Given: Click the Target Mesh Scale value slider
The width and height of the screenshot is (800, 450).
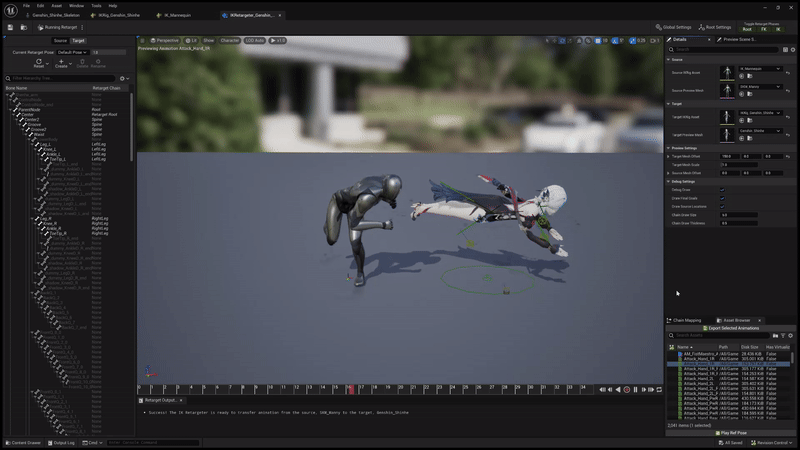Looking at the screenshot, I should click(739, 165).
